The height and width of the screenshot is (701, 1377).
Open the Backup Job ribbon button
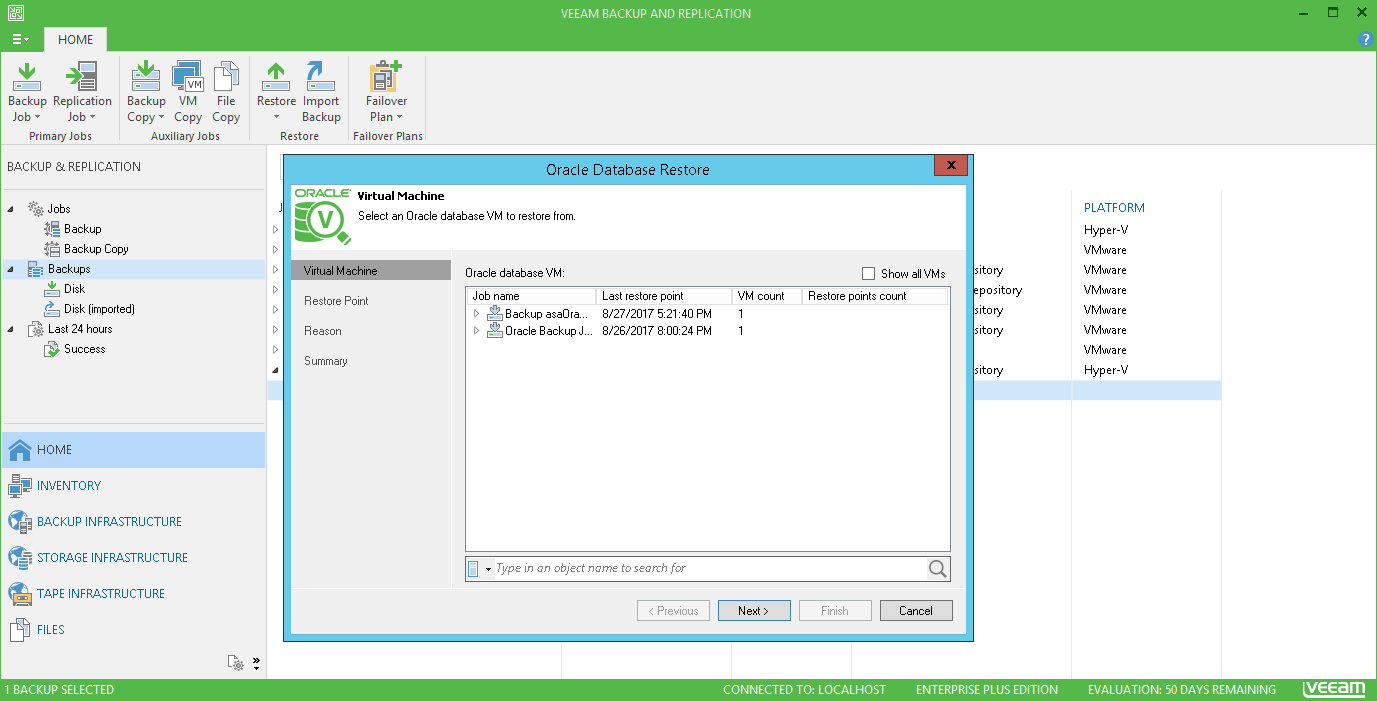coord(27,91)
